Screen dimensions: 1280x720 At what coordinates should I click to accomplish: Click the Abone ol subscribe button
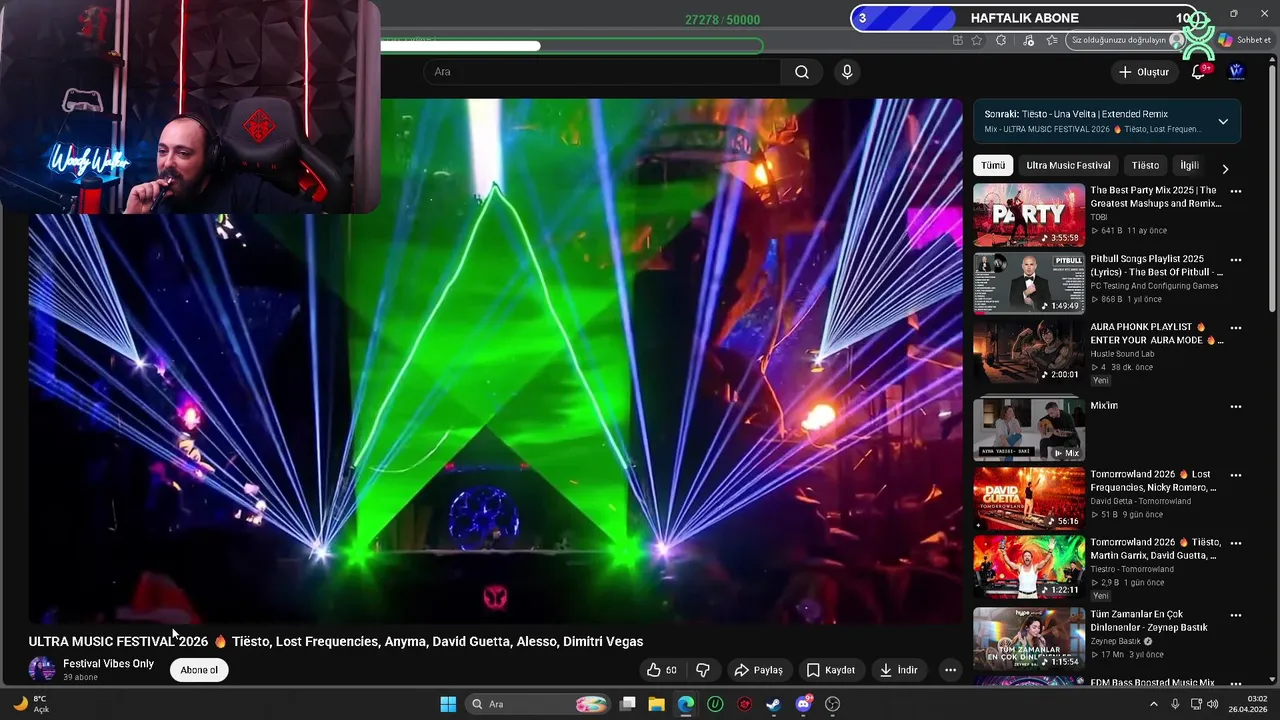pyautogui.click(x=199, y=670)
